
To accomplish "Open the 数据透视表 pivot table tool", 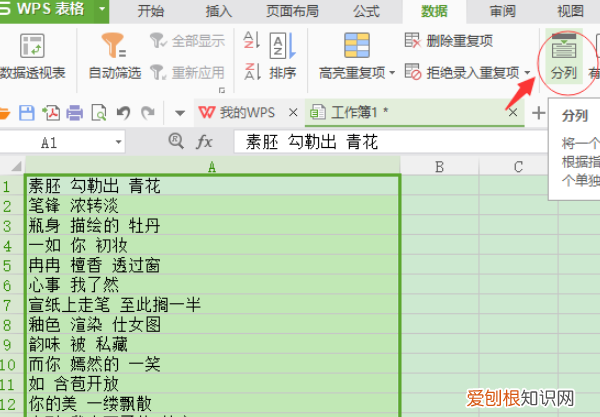I will 32,56.
